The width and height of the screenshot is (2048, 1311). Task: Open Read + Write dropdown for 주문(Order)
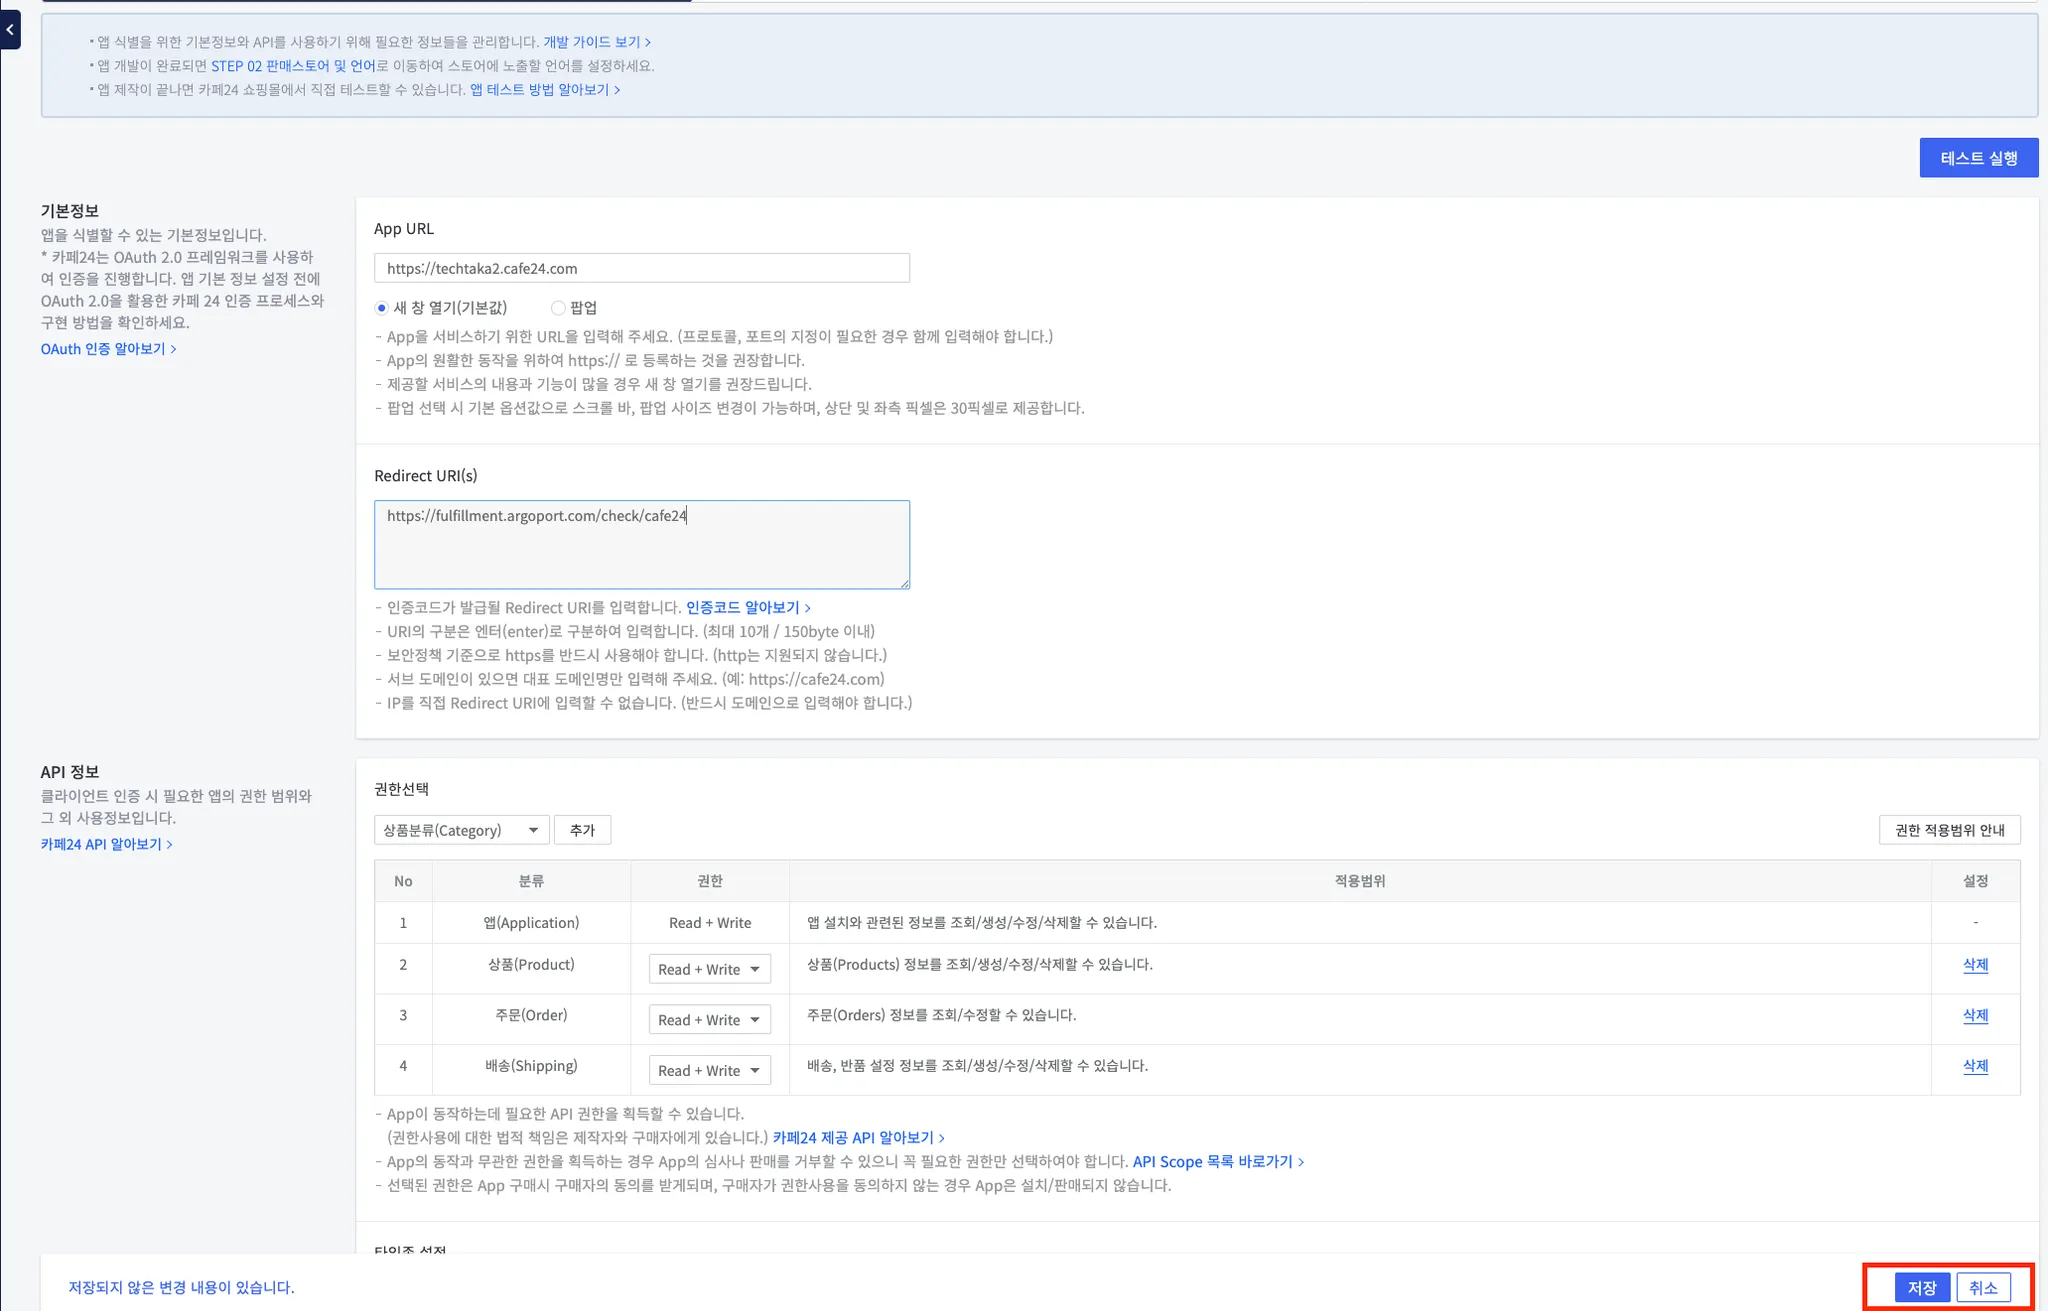coord(709,1020)
